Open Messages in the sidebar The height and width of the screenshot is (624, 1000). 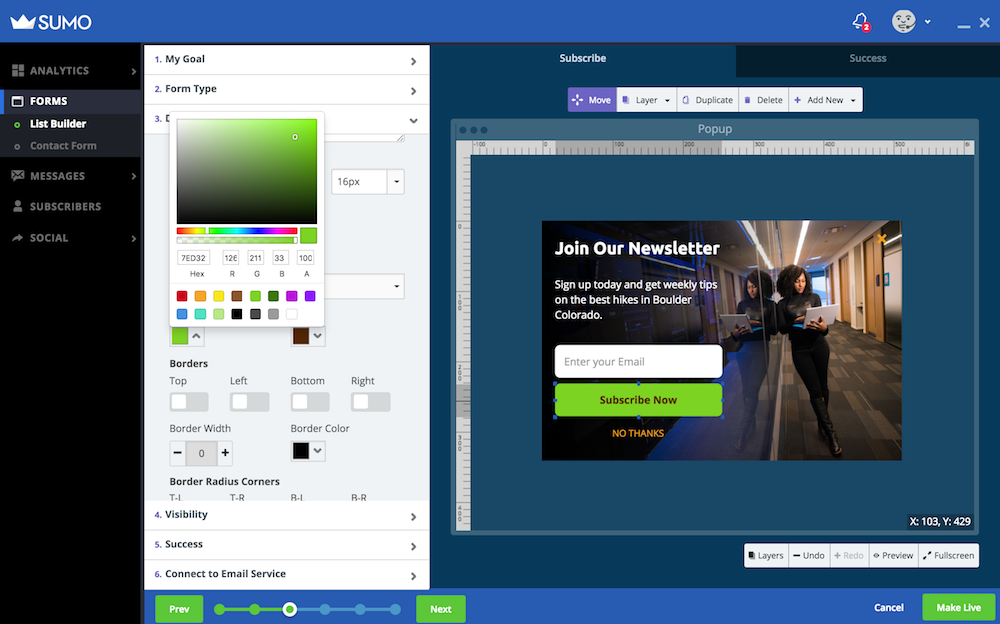(70, 175)
